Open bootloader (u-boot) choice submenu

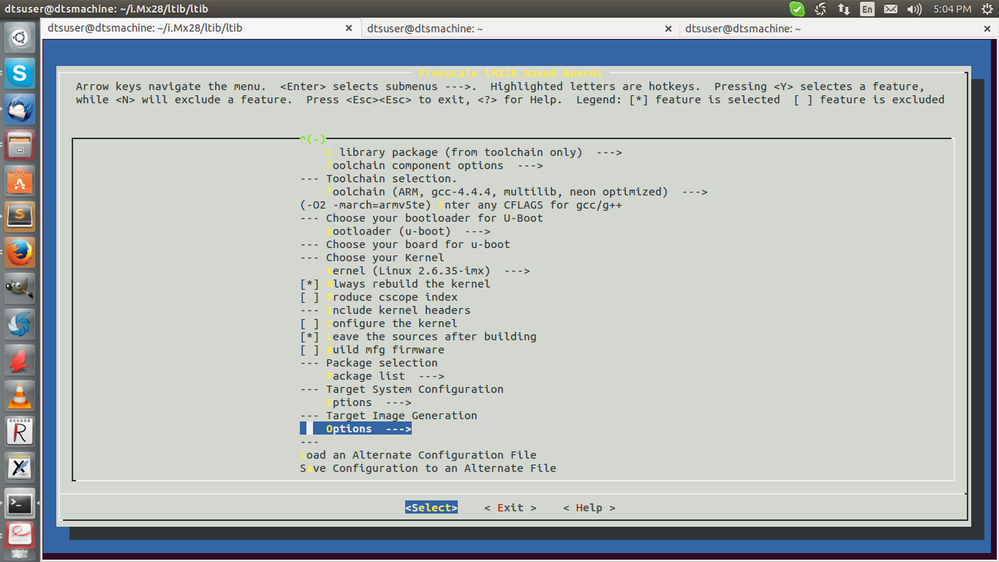tap(408, 231)
